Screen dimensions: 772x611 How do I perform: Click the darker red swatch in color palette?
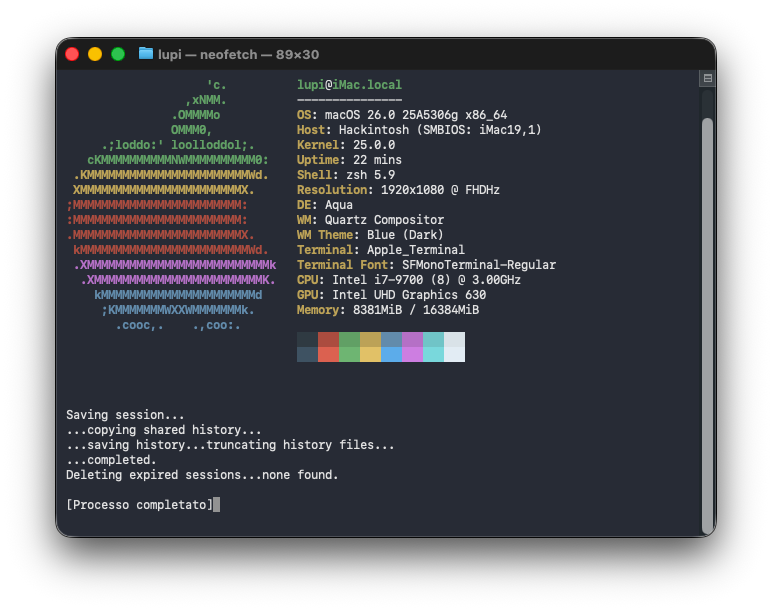point(328,339)
